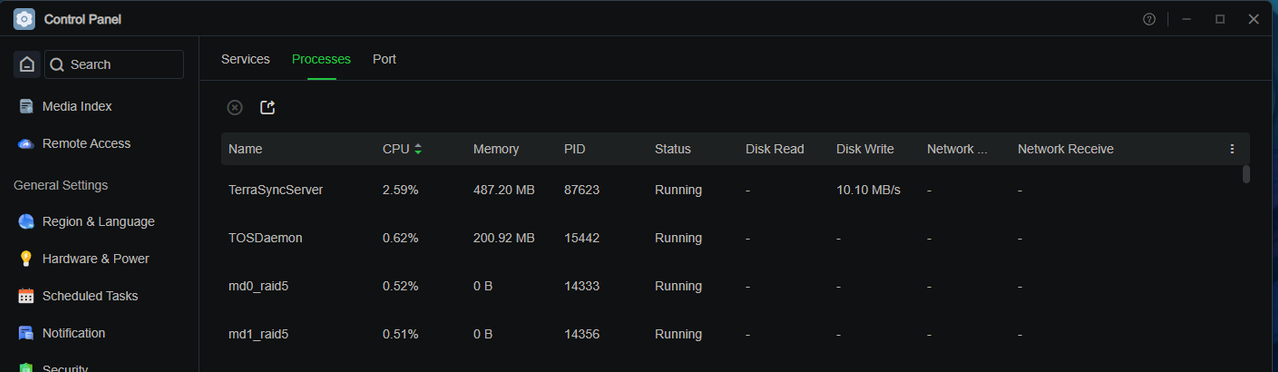Screen dimensions: 1278x372
Task: Sort by Disk Write column header
Action: pyautogui.click(x=865, y=149)
